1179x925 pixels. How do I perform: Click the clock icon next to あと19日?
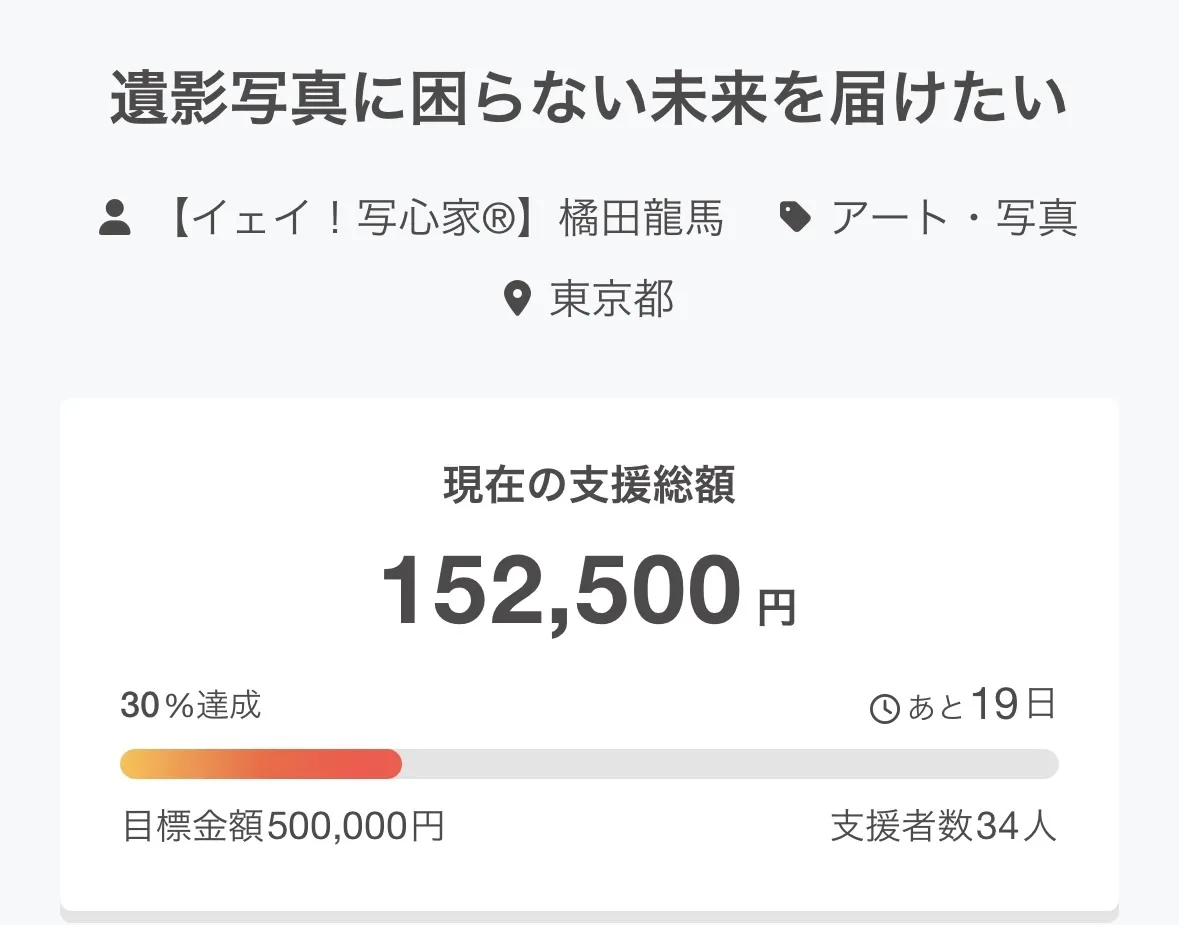coord(886,709)
